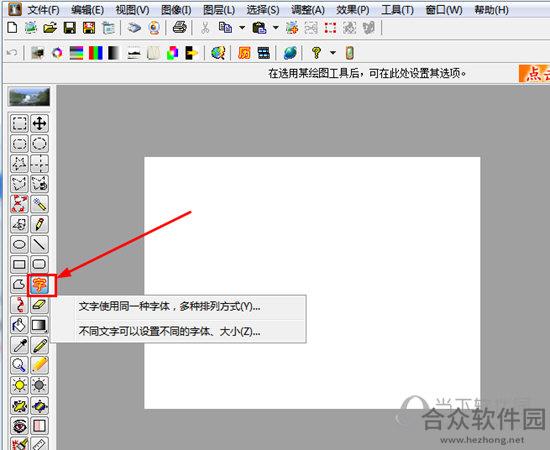Select the red-eye removal tool
Image resolution: width=550 pixels, height=450 pixels.
19,426
